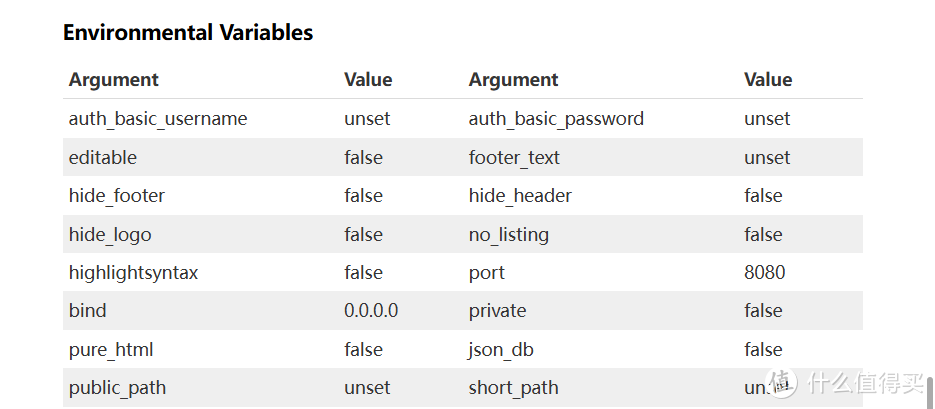This screenshot has height=409, width=935.
Task: Click the port value 8080
Action: pyautogui.click(x=765, y=272)
